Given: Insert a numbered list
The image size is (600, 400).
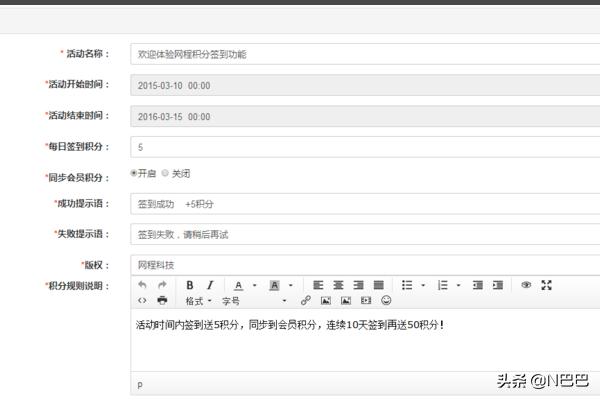Looking at the screenshot, I should [x=442, y=285].
